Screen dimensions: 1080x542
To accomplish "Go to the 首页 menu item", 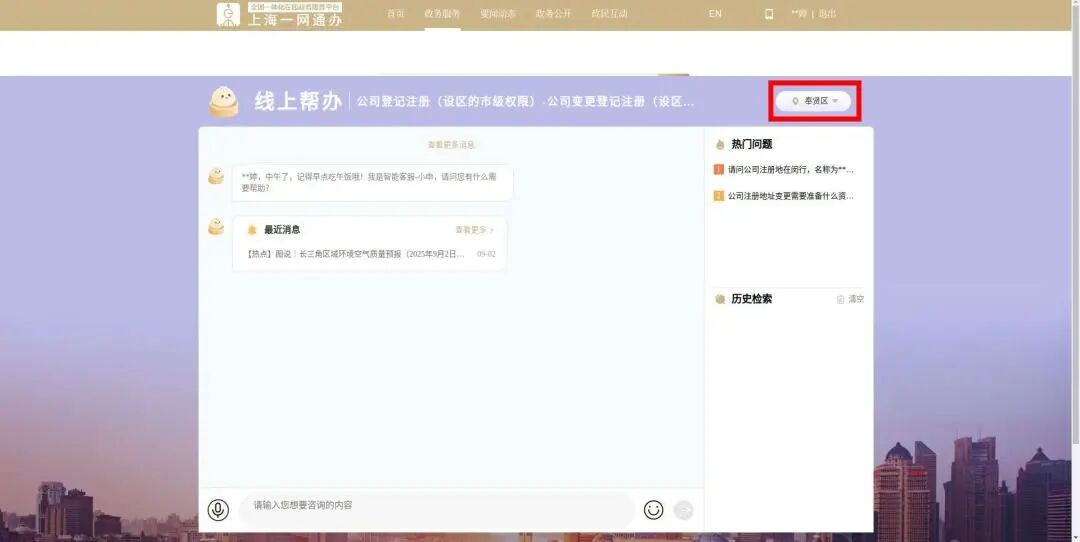I will (396, 14).
